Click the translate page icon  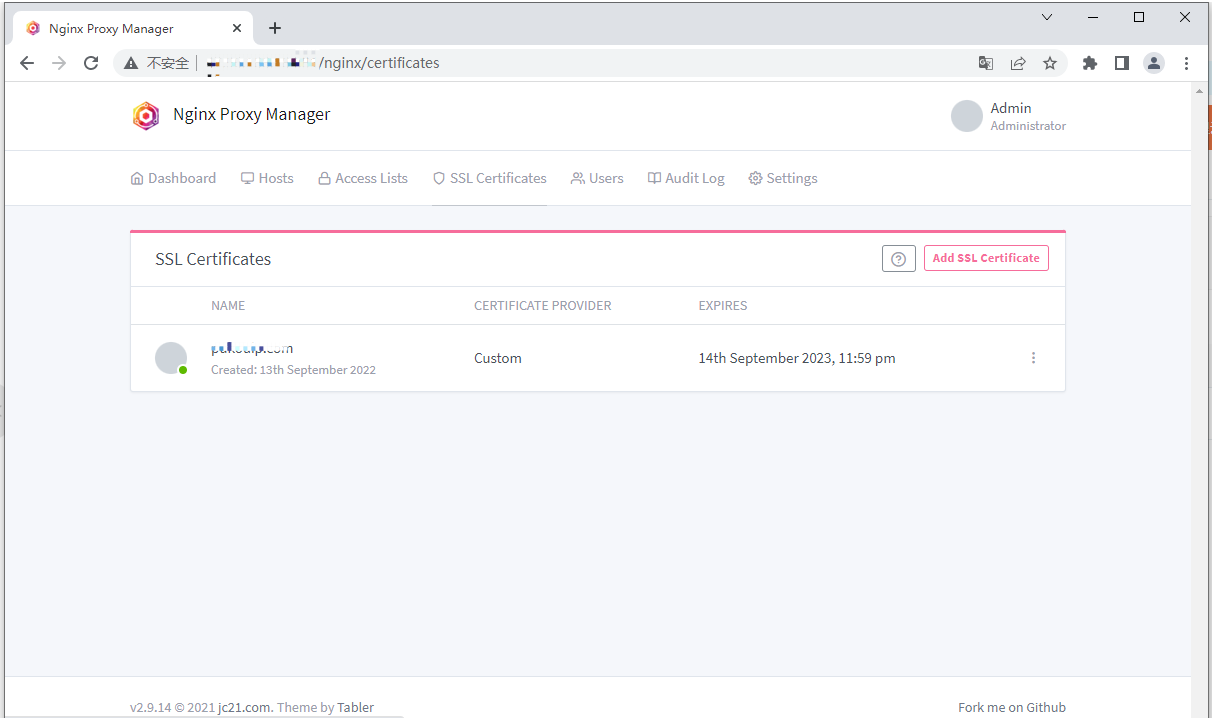point(986,63)
